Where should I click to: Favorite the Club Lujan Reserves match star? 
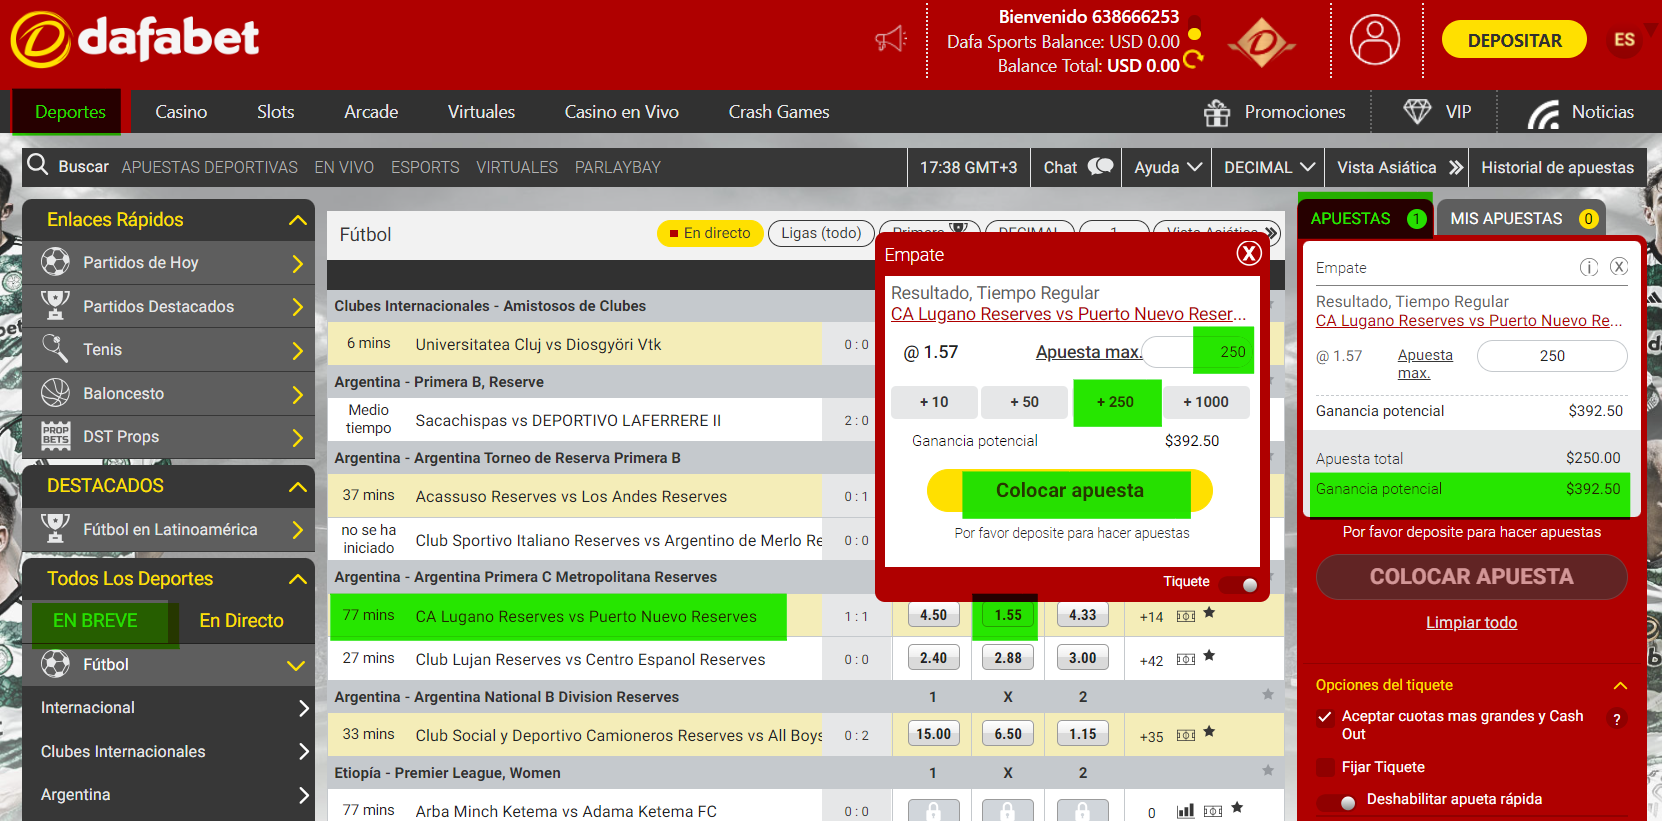[1209, 656]
